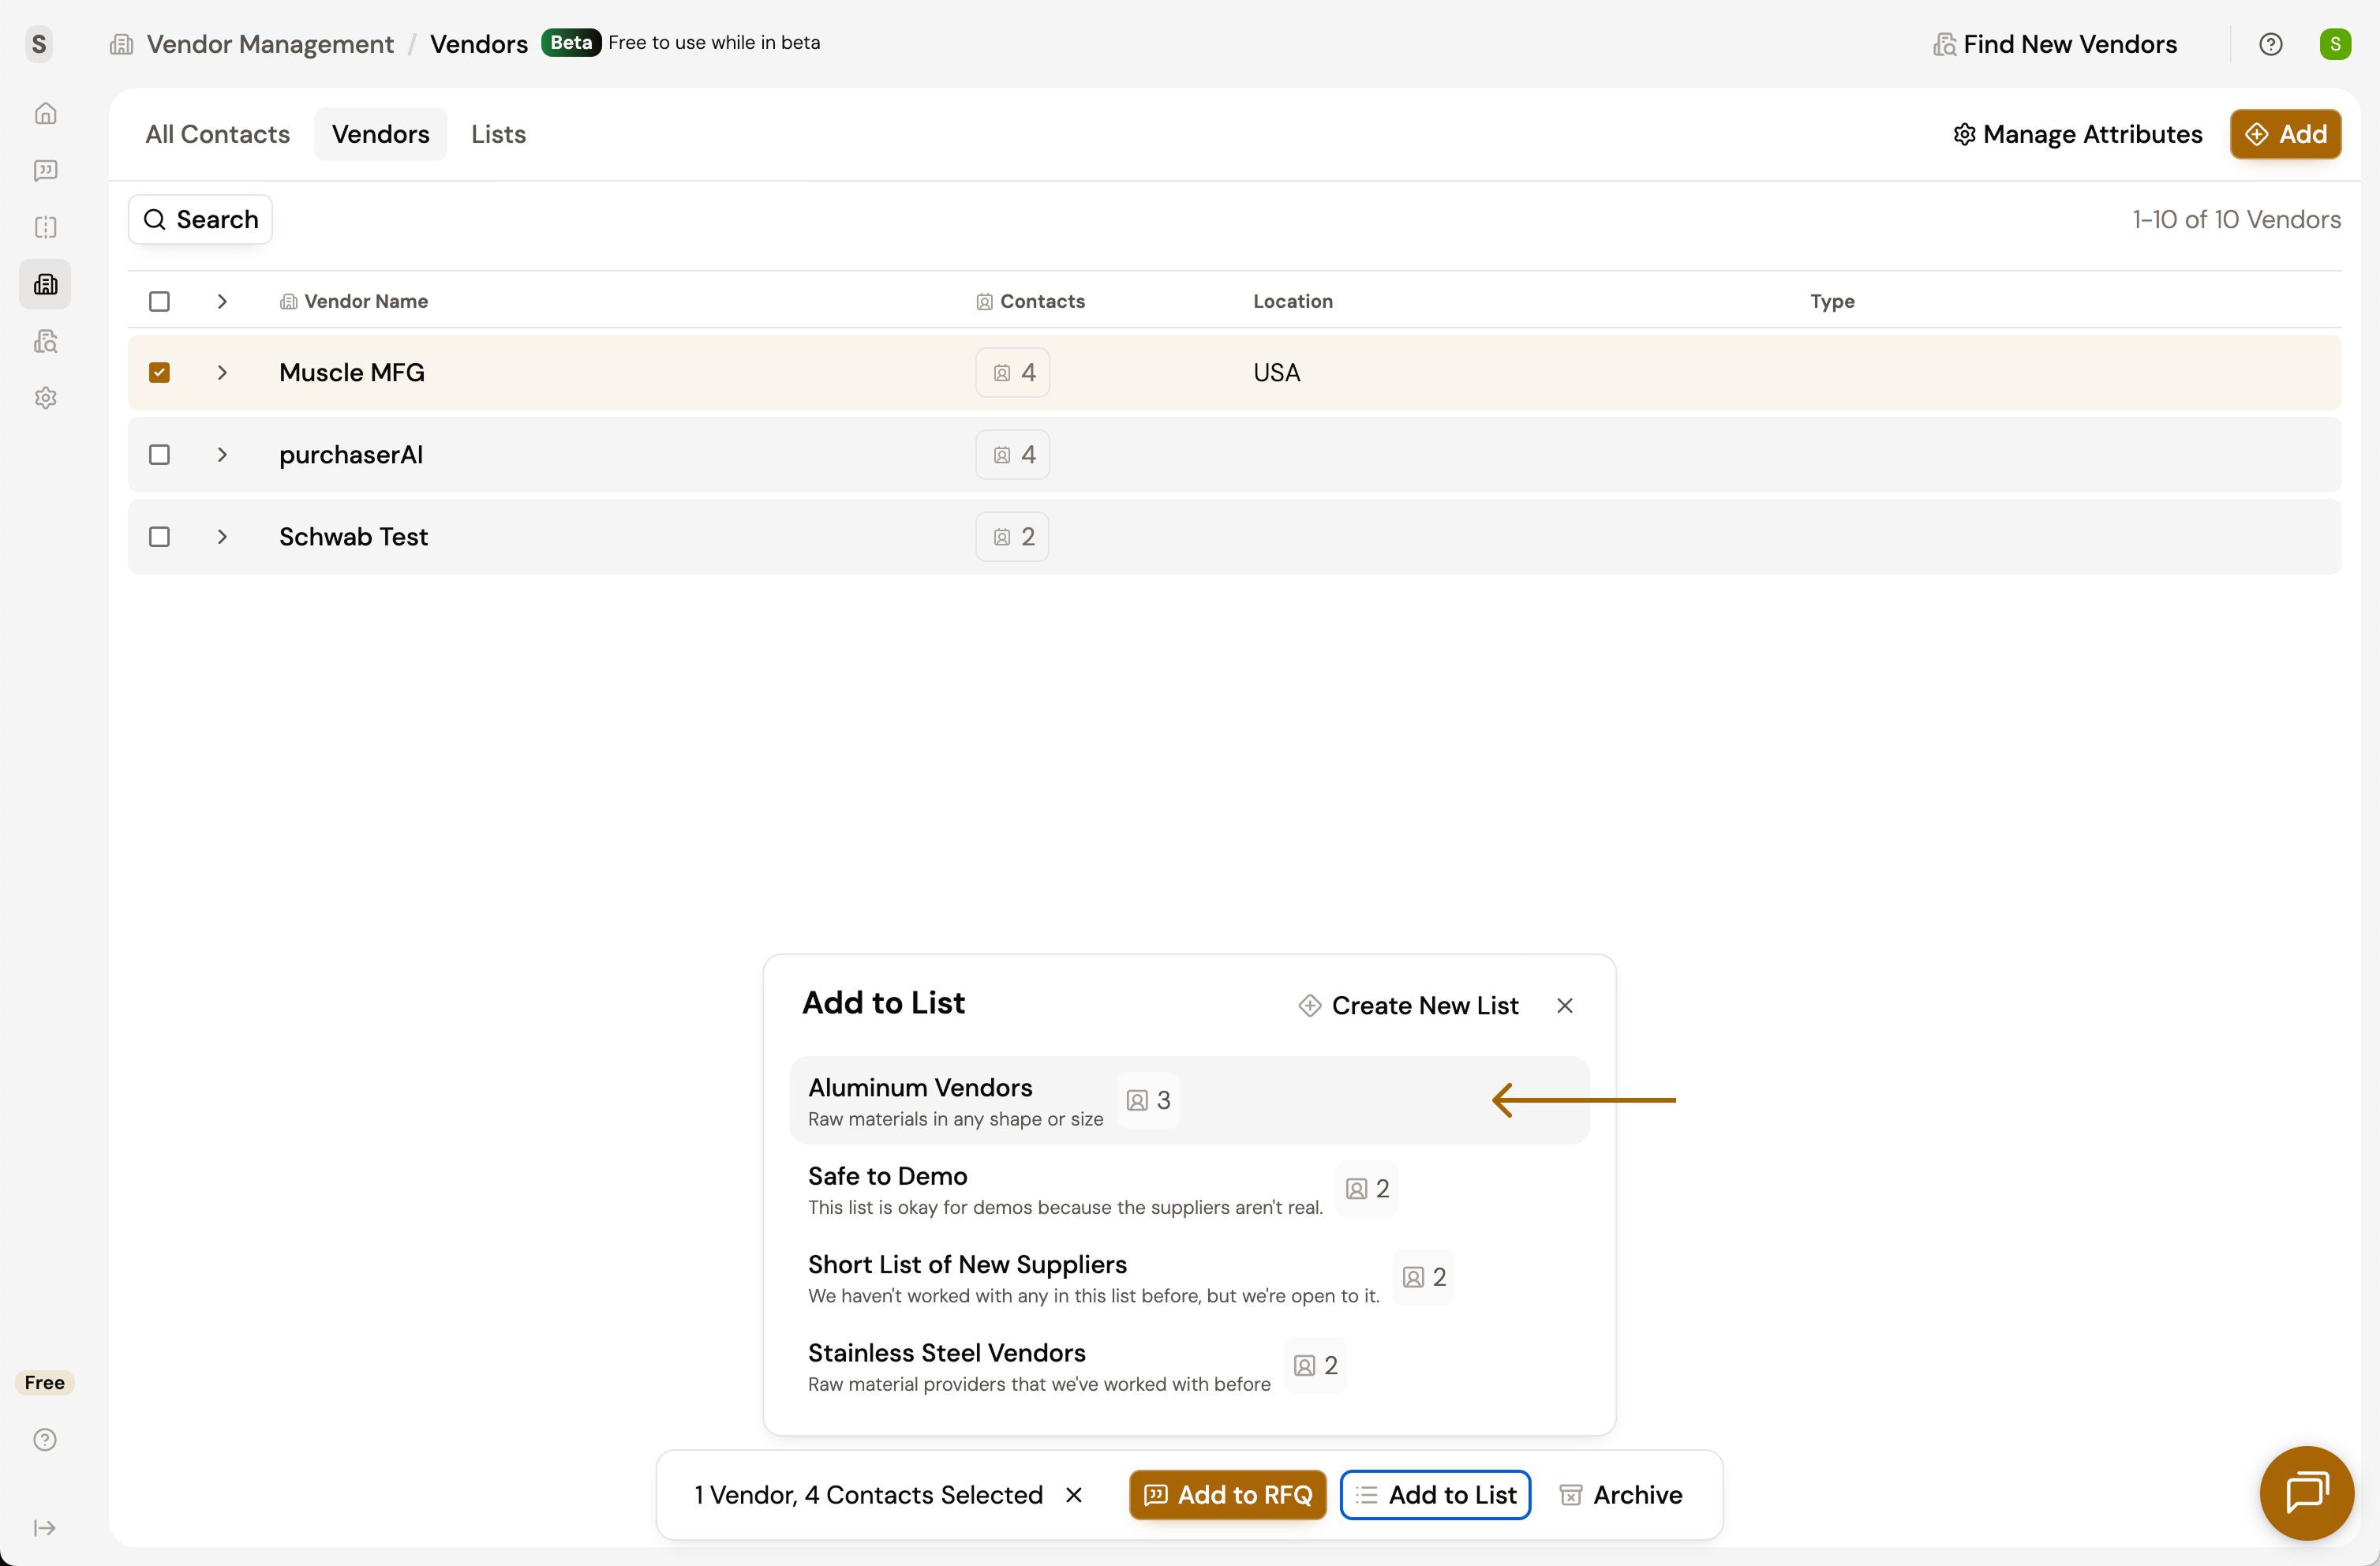Click the Add to RFQ button

[1227, 1495]
